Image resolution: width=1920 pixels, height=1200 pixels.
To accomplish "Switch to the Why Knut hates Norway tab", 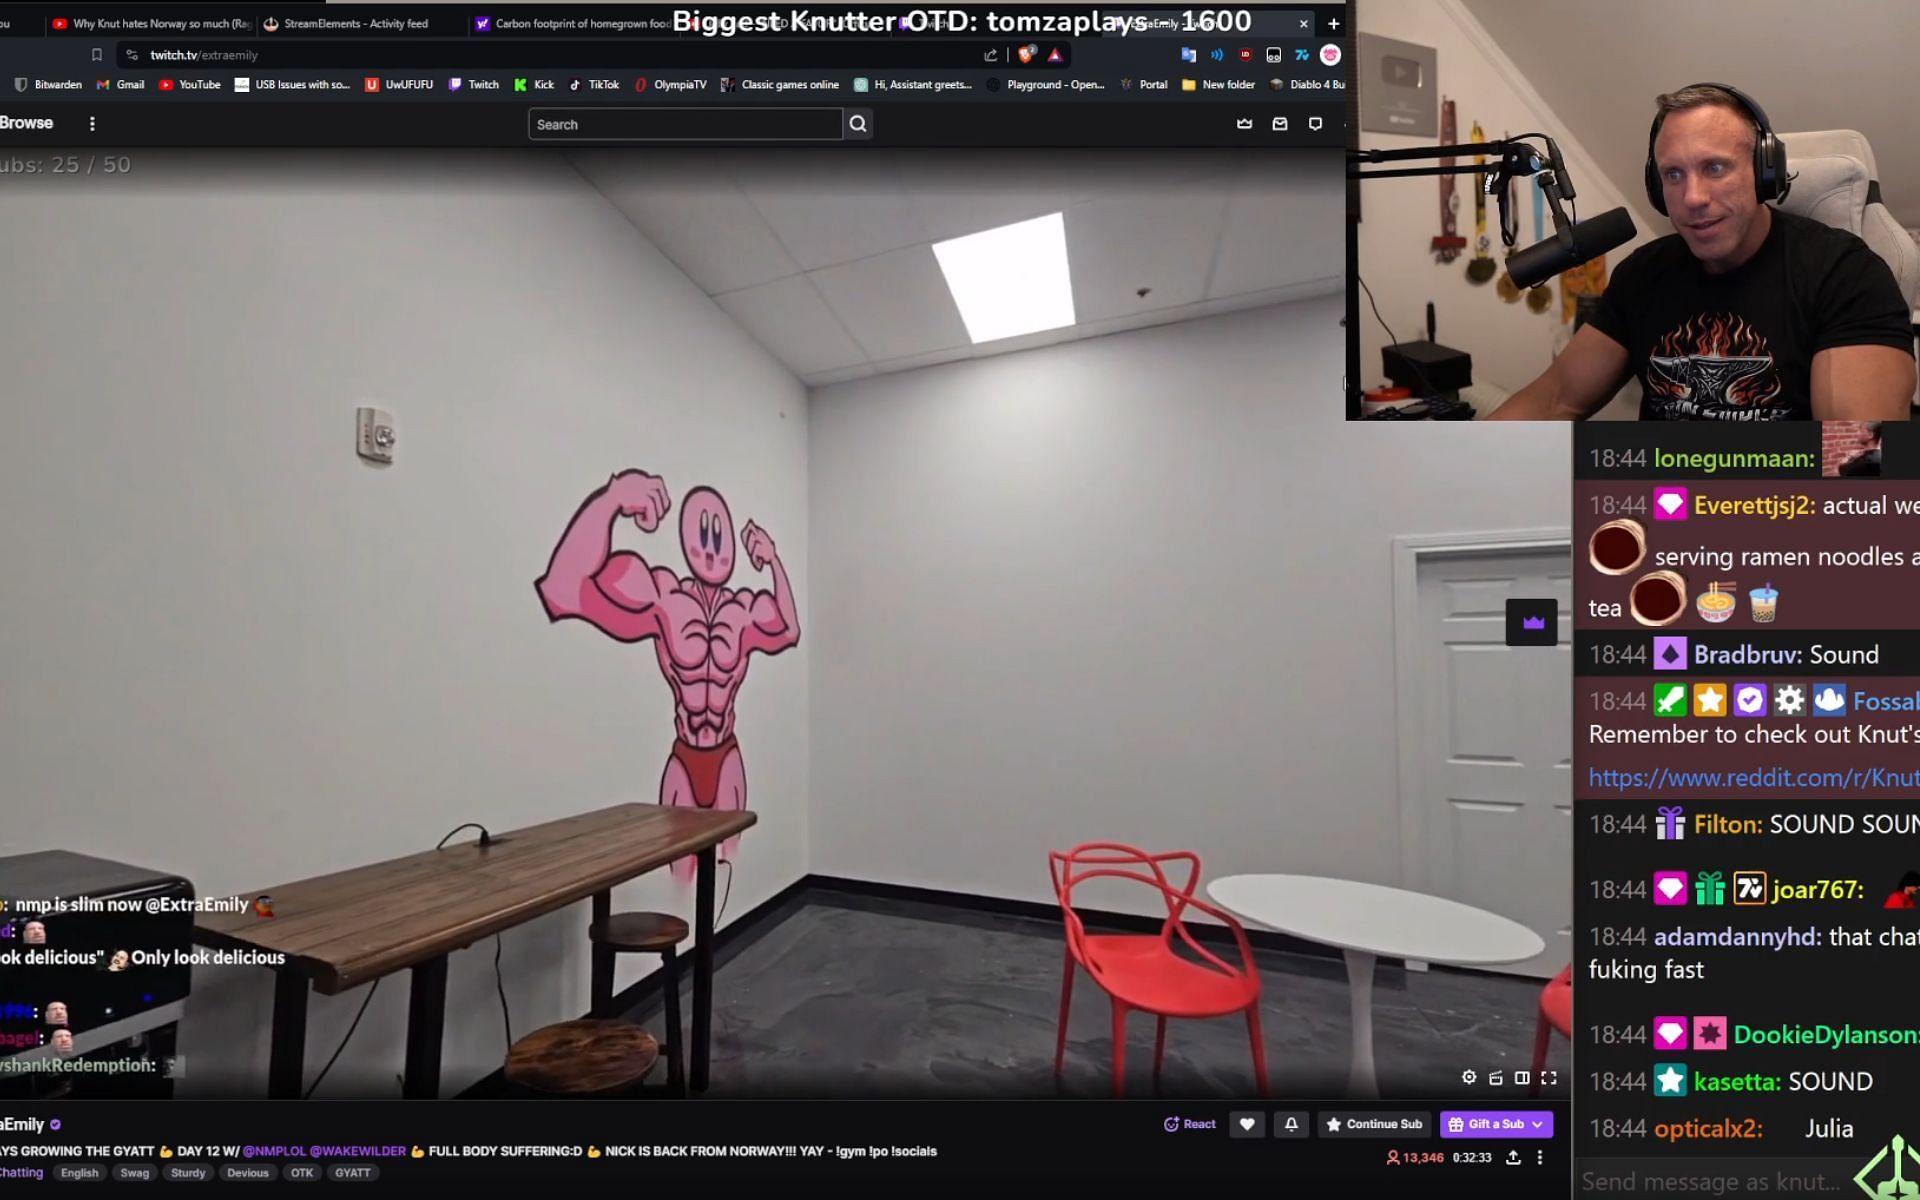I will point(150,23).
